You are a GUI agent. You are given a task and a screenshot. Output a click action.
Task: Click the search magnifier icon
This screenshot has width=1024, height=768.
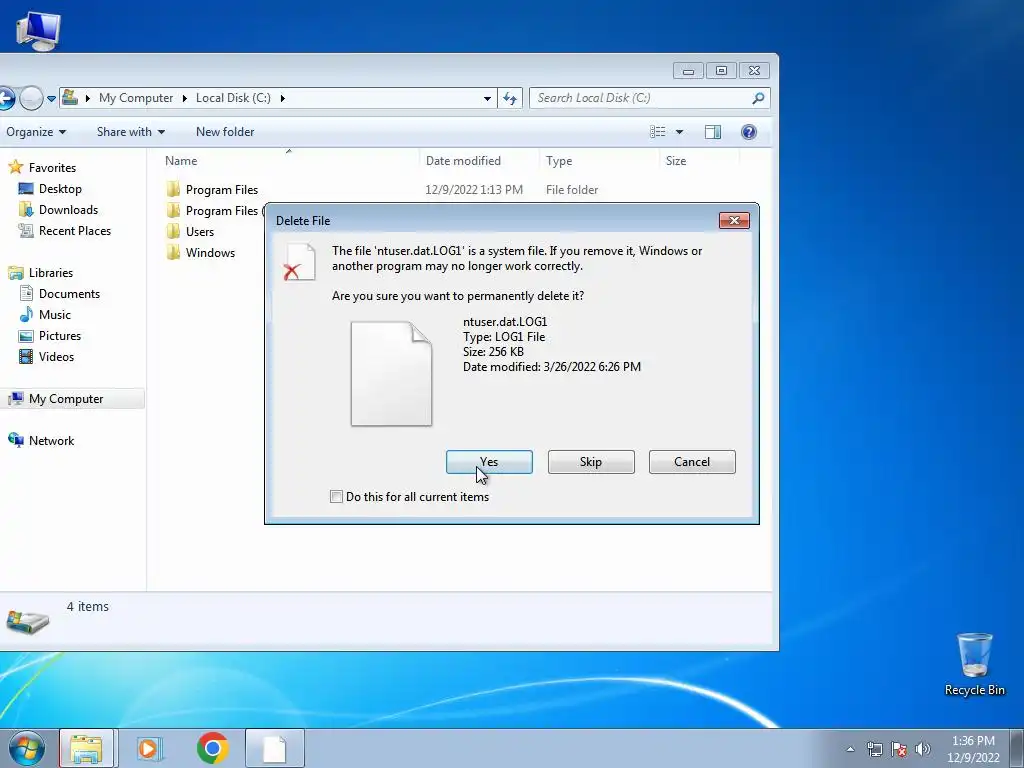tap(758, 98)
